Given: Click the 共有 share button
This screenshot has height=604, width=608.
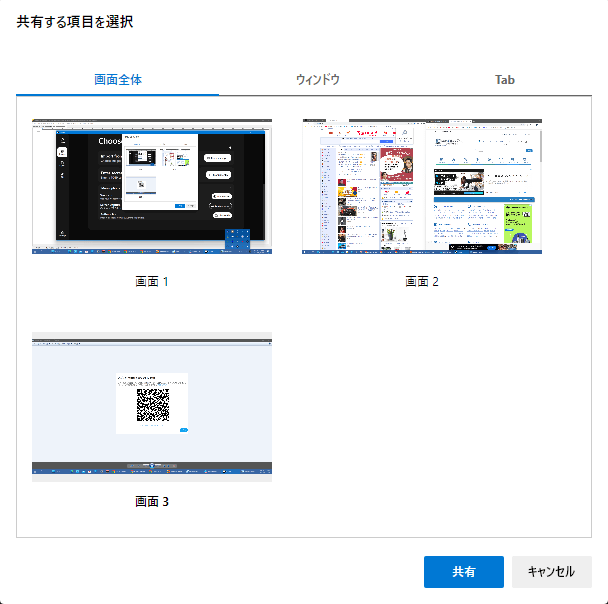Looking at the screenshot, I should coord(464,571).
